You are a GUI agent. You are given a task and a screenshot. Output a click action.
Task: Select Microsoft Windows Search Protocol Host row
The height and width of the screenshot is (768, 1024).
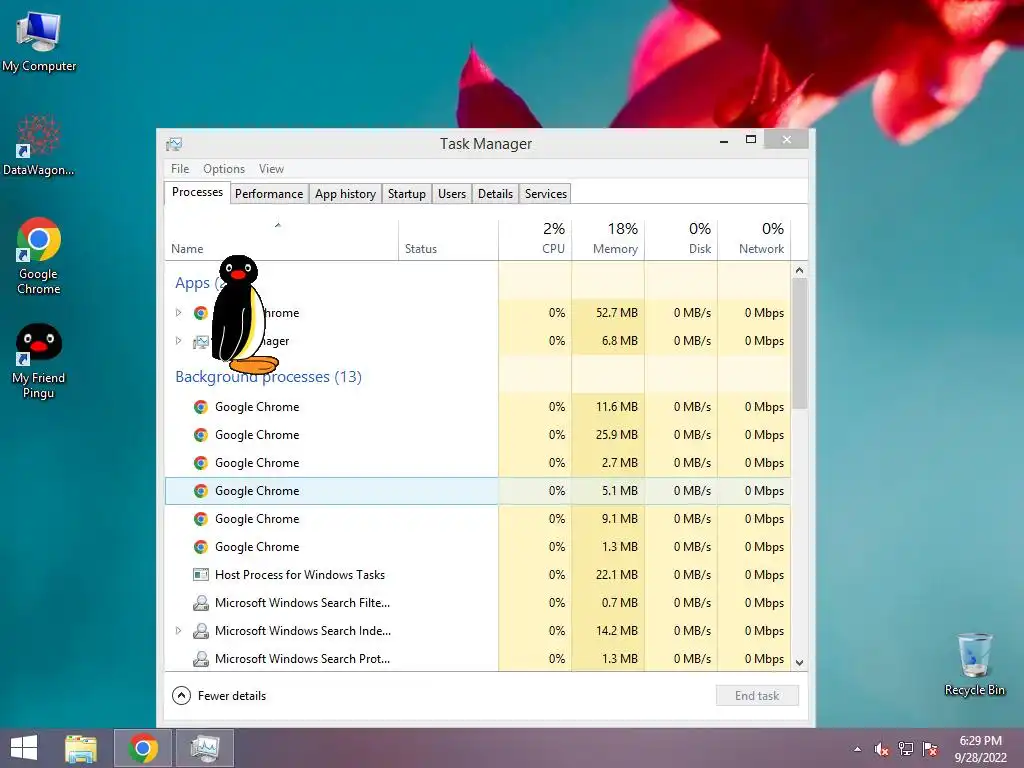click(x=477, y=658)
